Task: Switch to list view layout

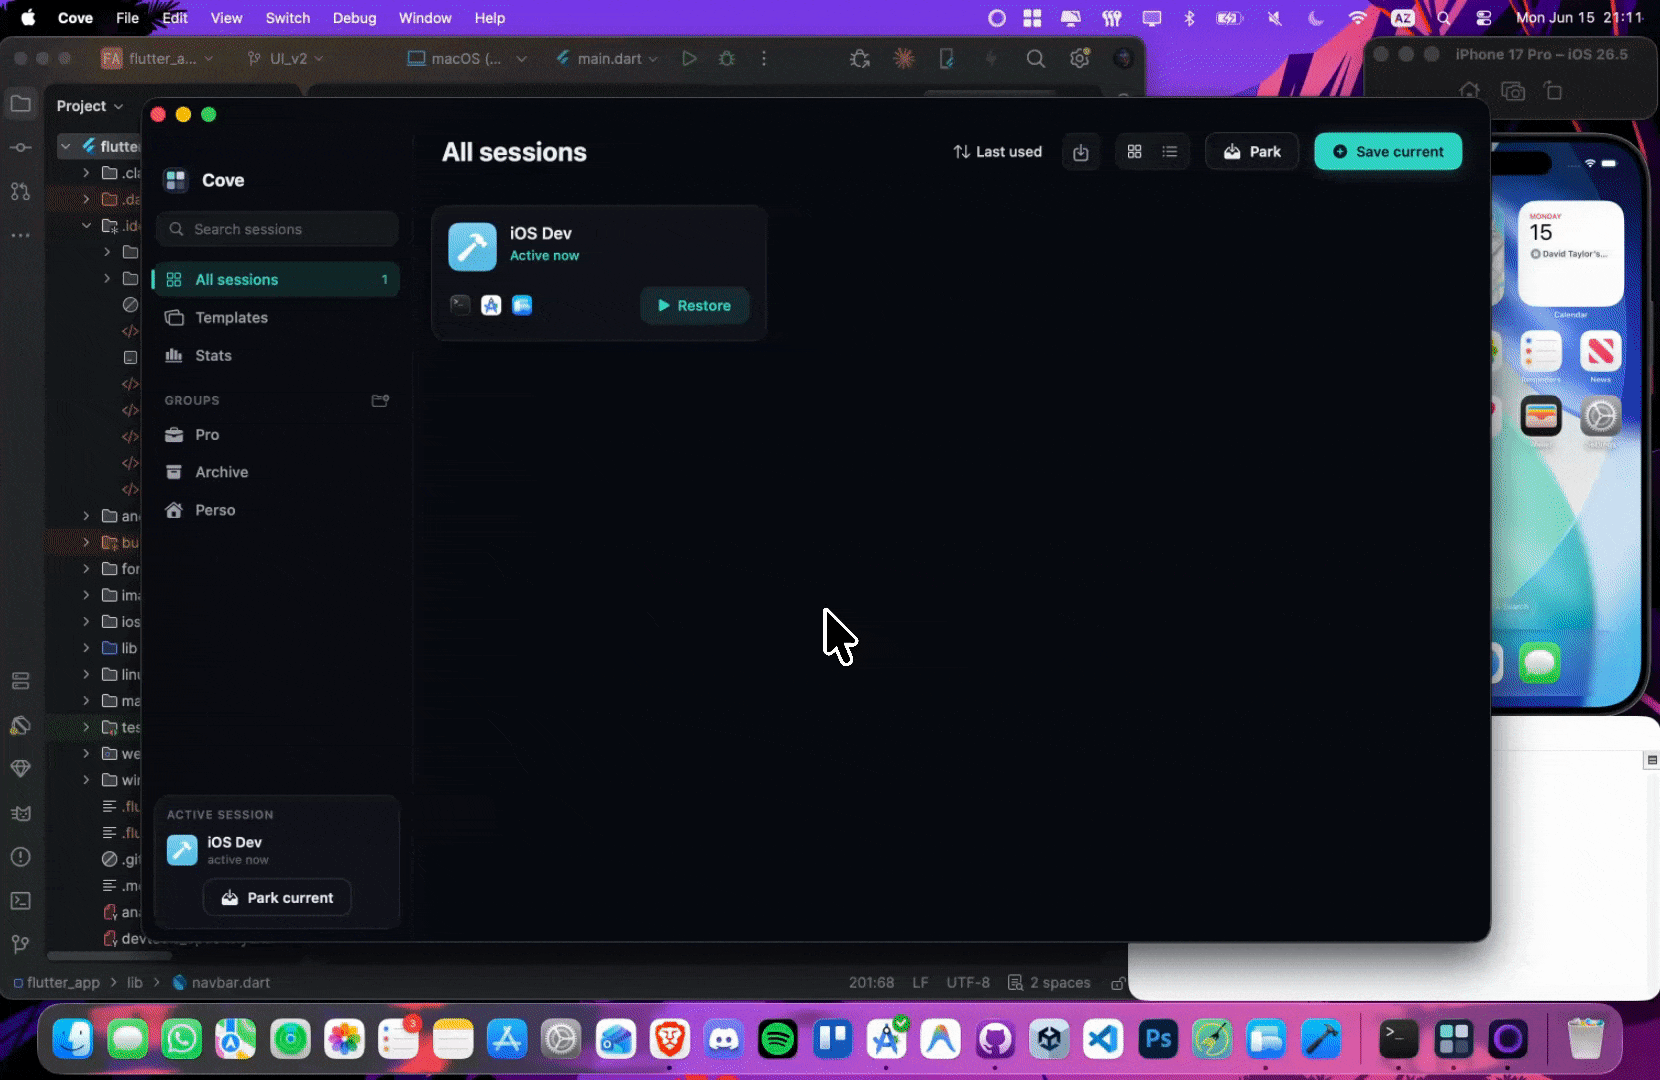Action: click(x=1170, y=152)
